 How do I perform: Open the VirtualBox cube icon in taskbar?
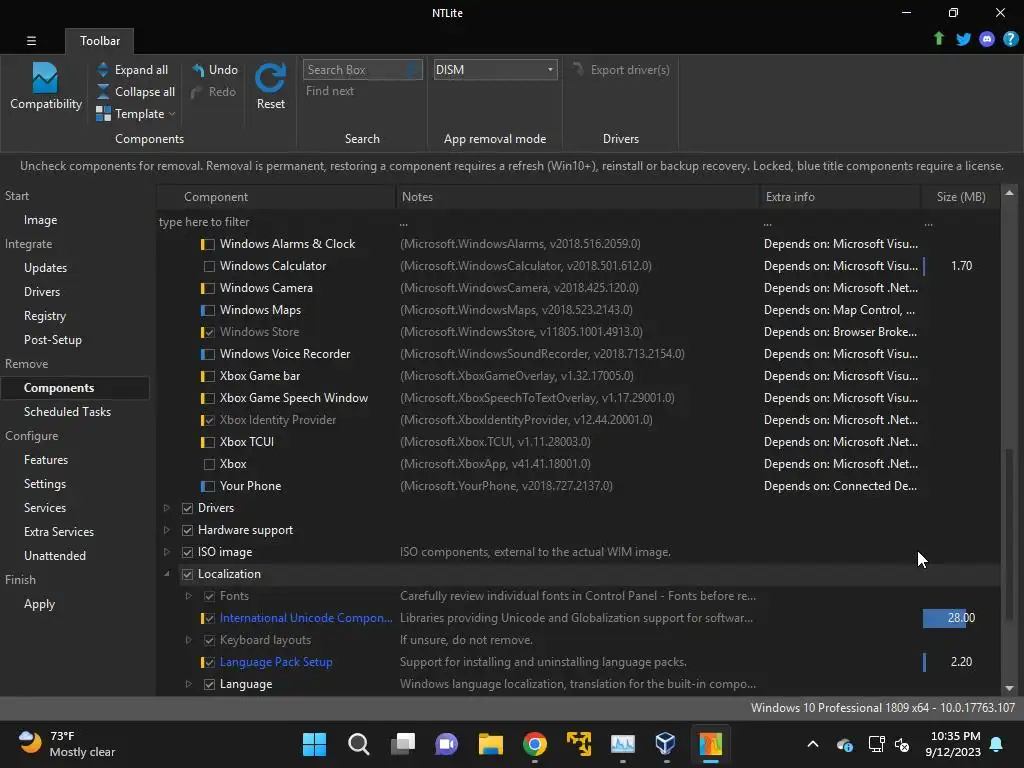(x=665, y=744)
